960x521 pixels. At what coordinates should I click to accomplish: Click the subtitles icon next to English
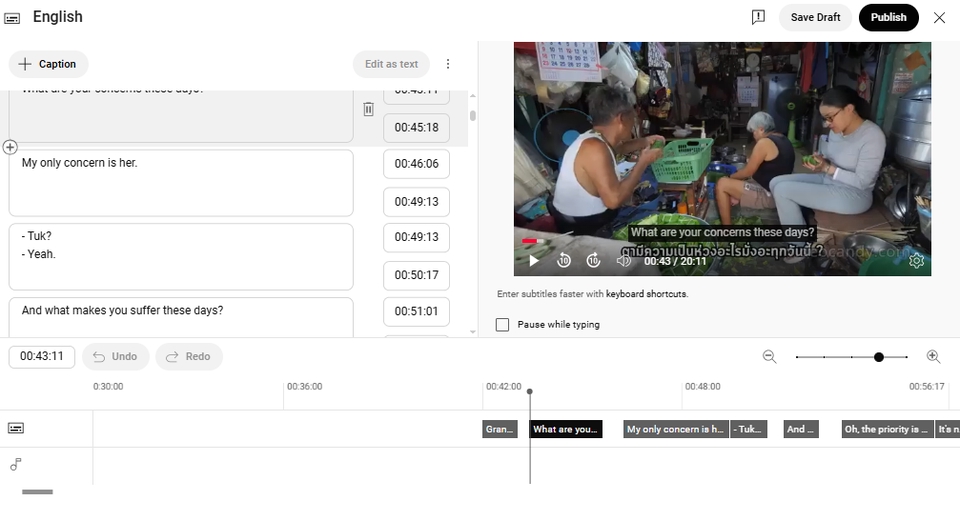click(x=12, y=18)
